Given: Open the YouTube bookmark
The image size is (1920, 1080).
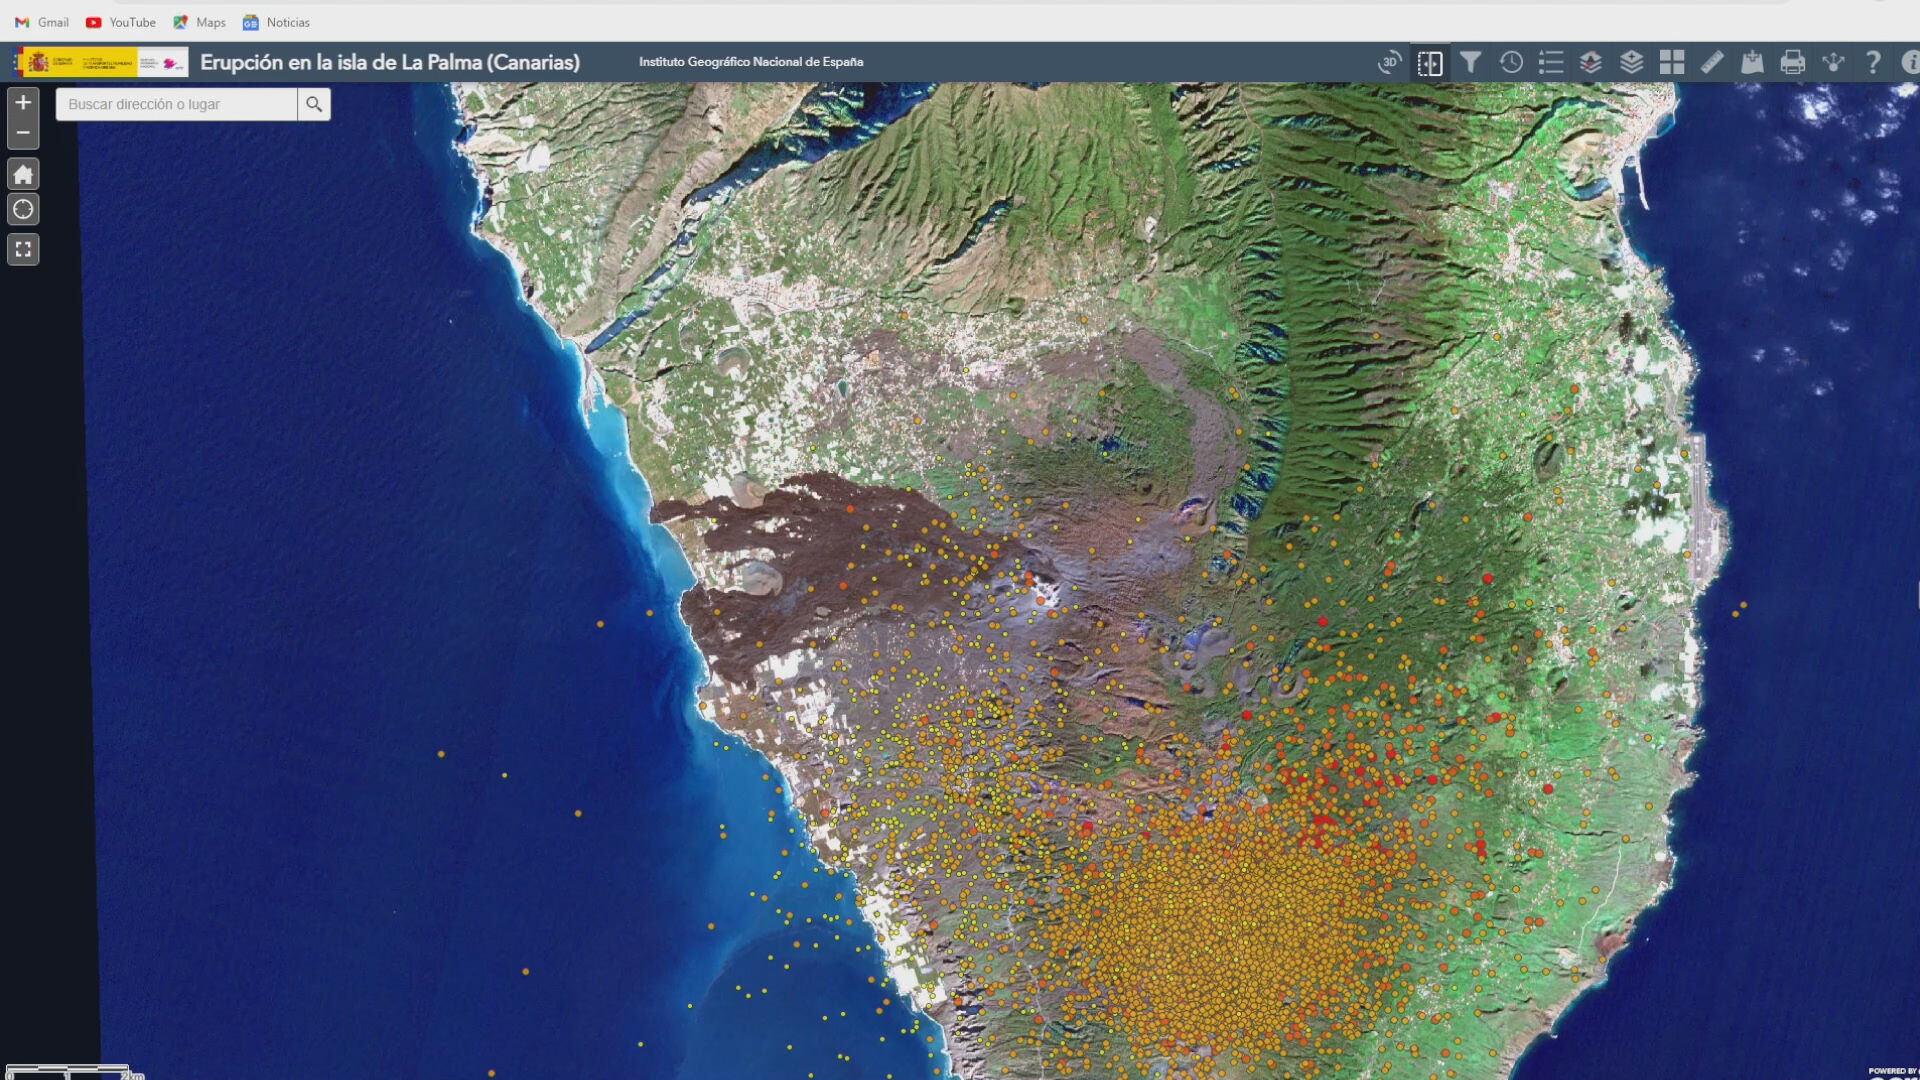Looking at the screenshot, I should tap(121, 22).
